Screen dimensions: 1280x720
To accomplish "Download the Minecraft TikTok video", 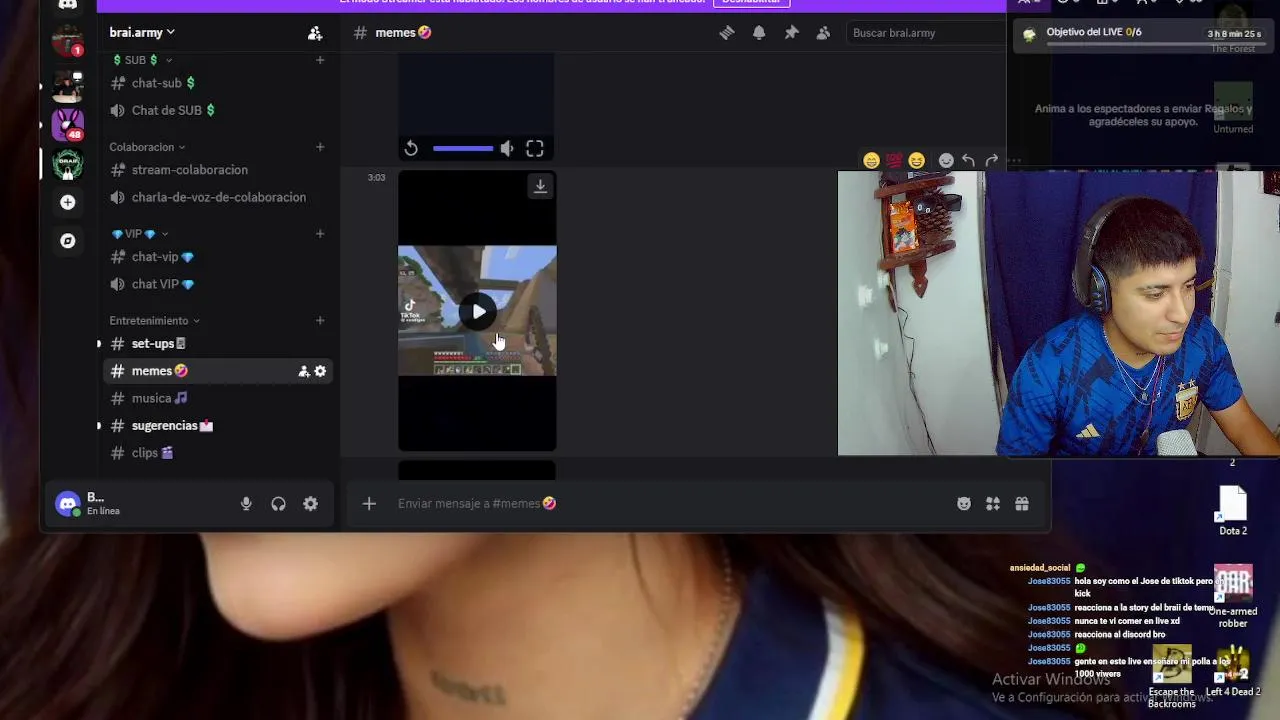I will point(540,186).
